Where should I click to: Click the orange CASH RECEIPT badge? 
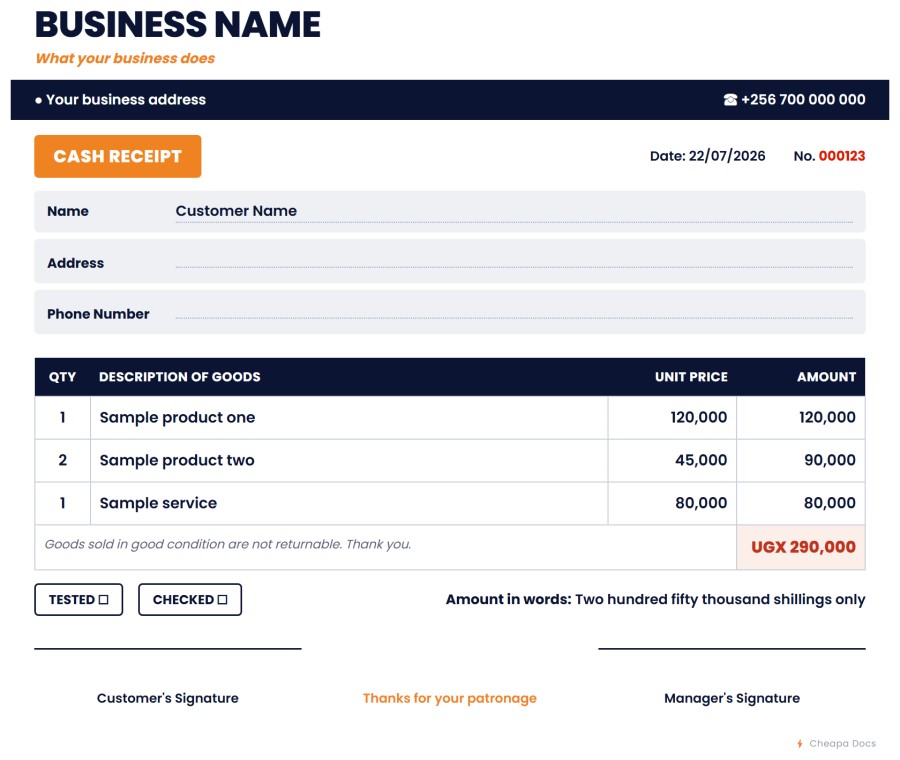coord(118,156)
